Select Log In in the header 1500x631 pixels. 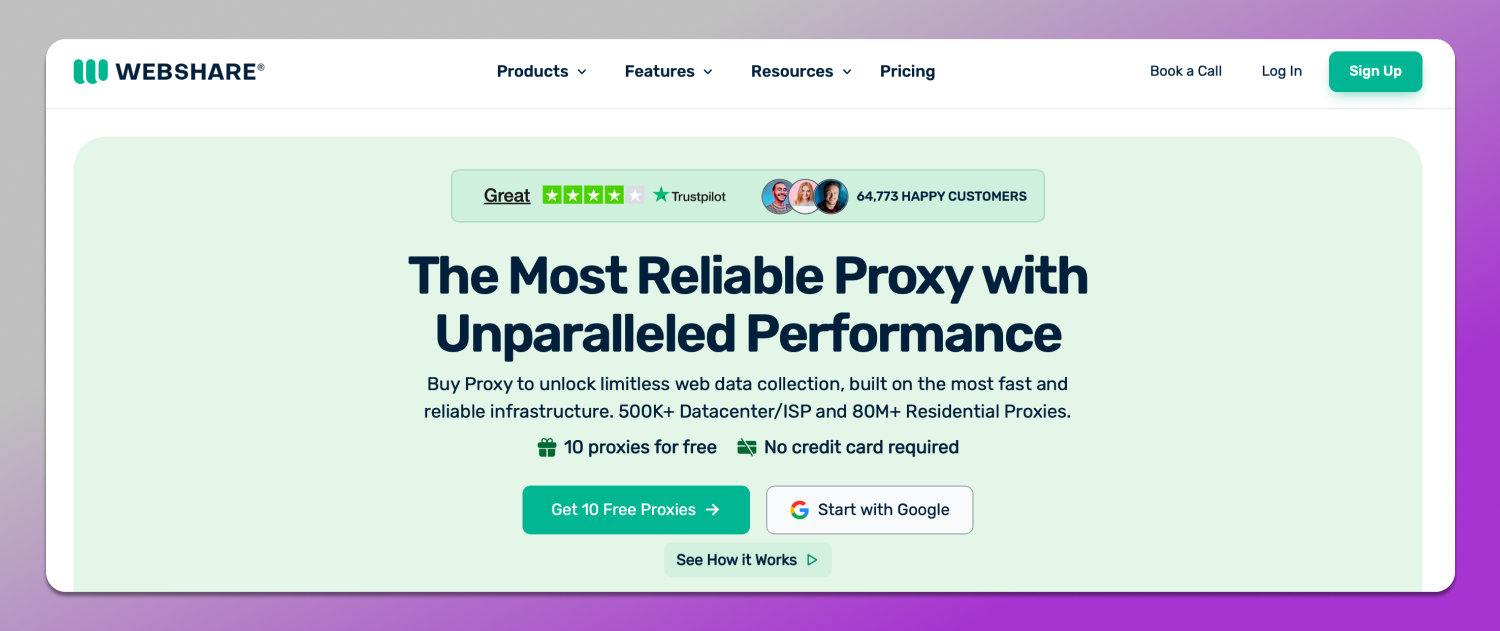1281,71
